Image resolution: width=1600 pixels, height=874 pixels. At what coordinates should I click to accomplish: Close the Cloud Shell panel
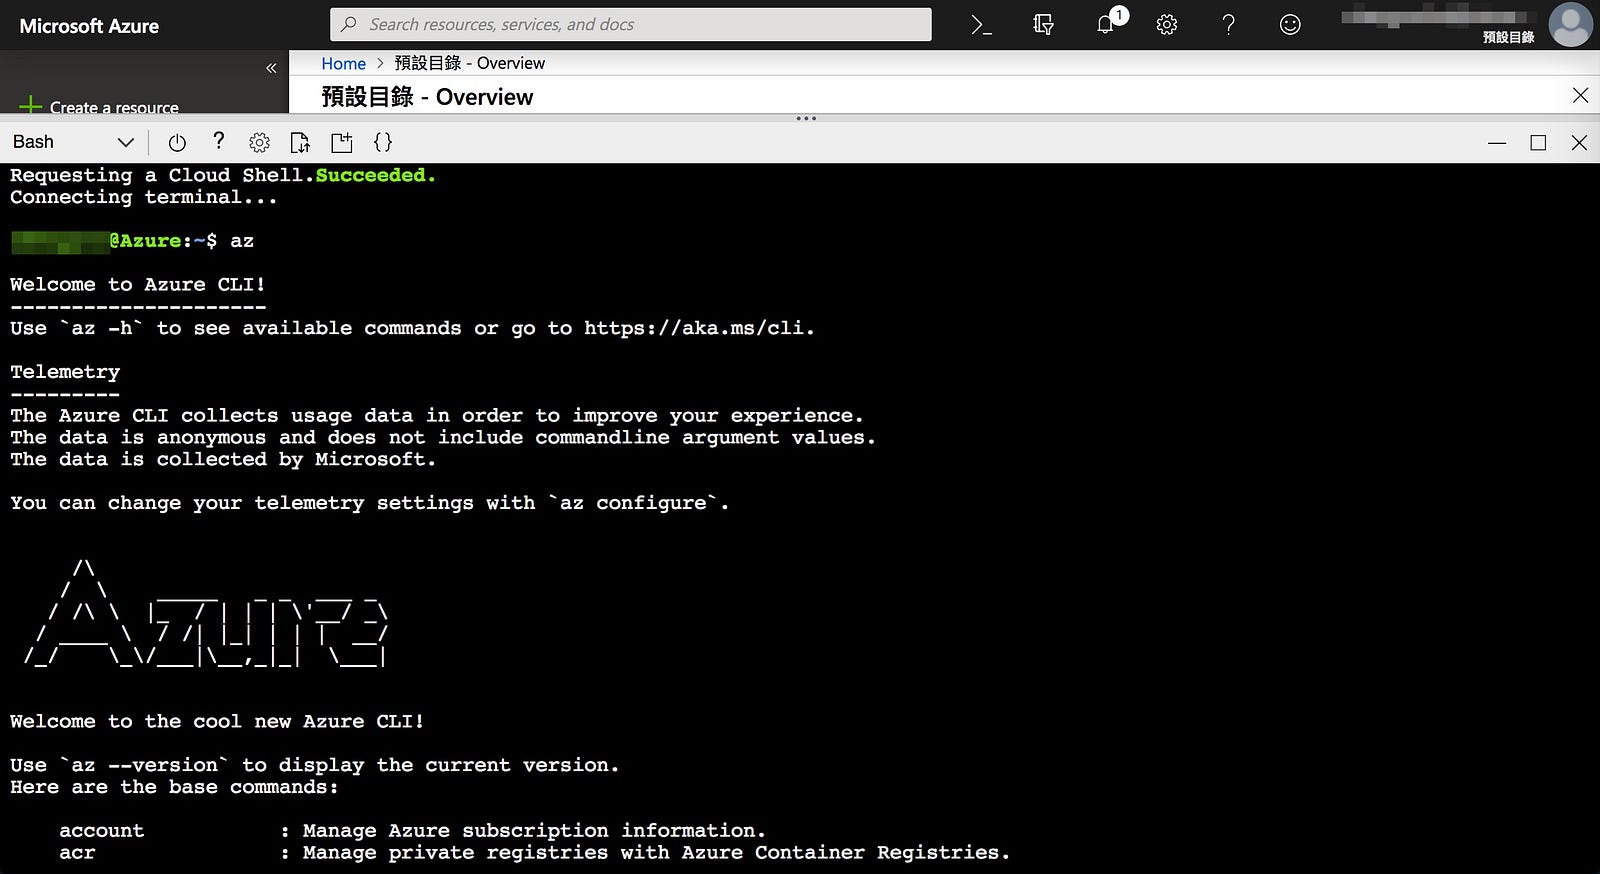tap(1579, 143)
